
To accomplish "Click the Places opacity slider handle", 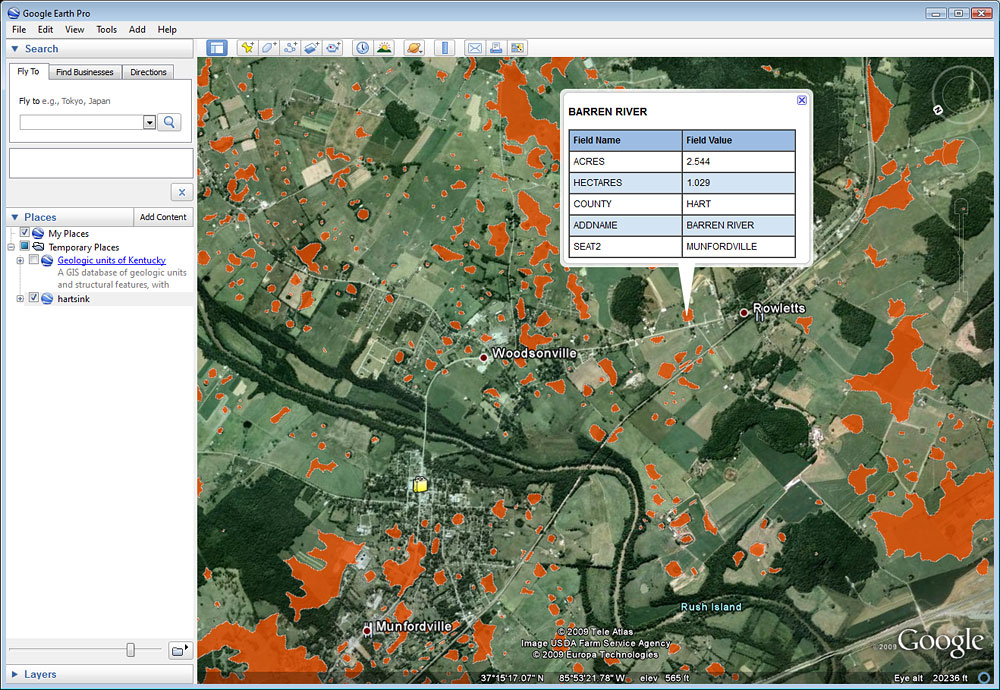I will click(131, 650).
